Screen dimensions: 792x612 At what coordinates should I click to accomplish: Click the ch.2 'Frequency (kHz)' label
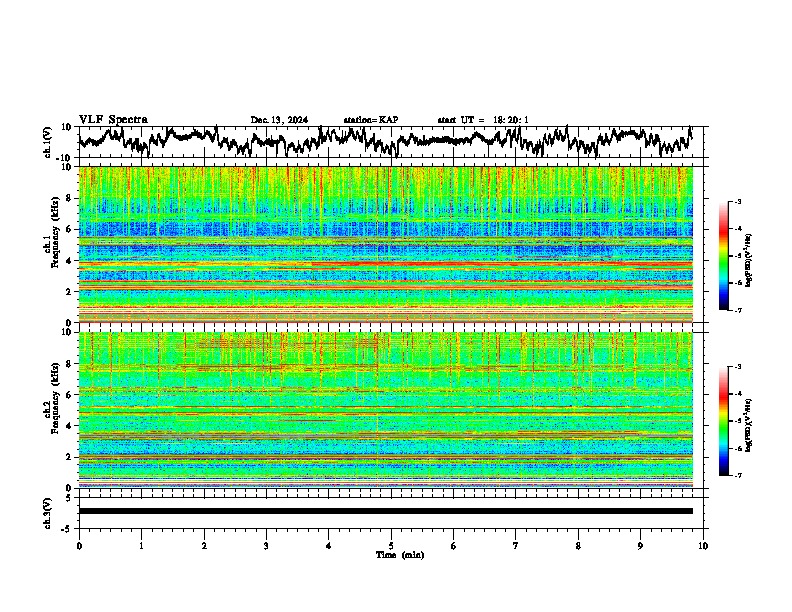coord(55,398)
